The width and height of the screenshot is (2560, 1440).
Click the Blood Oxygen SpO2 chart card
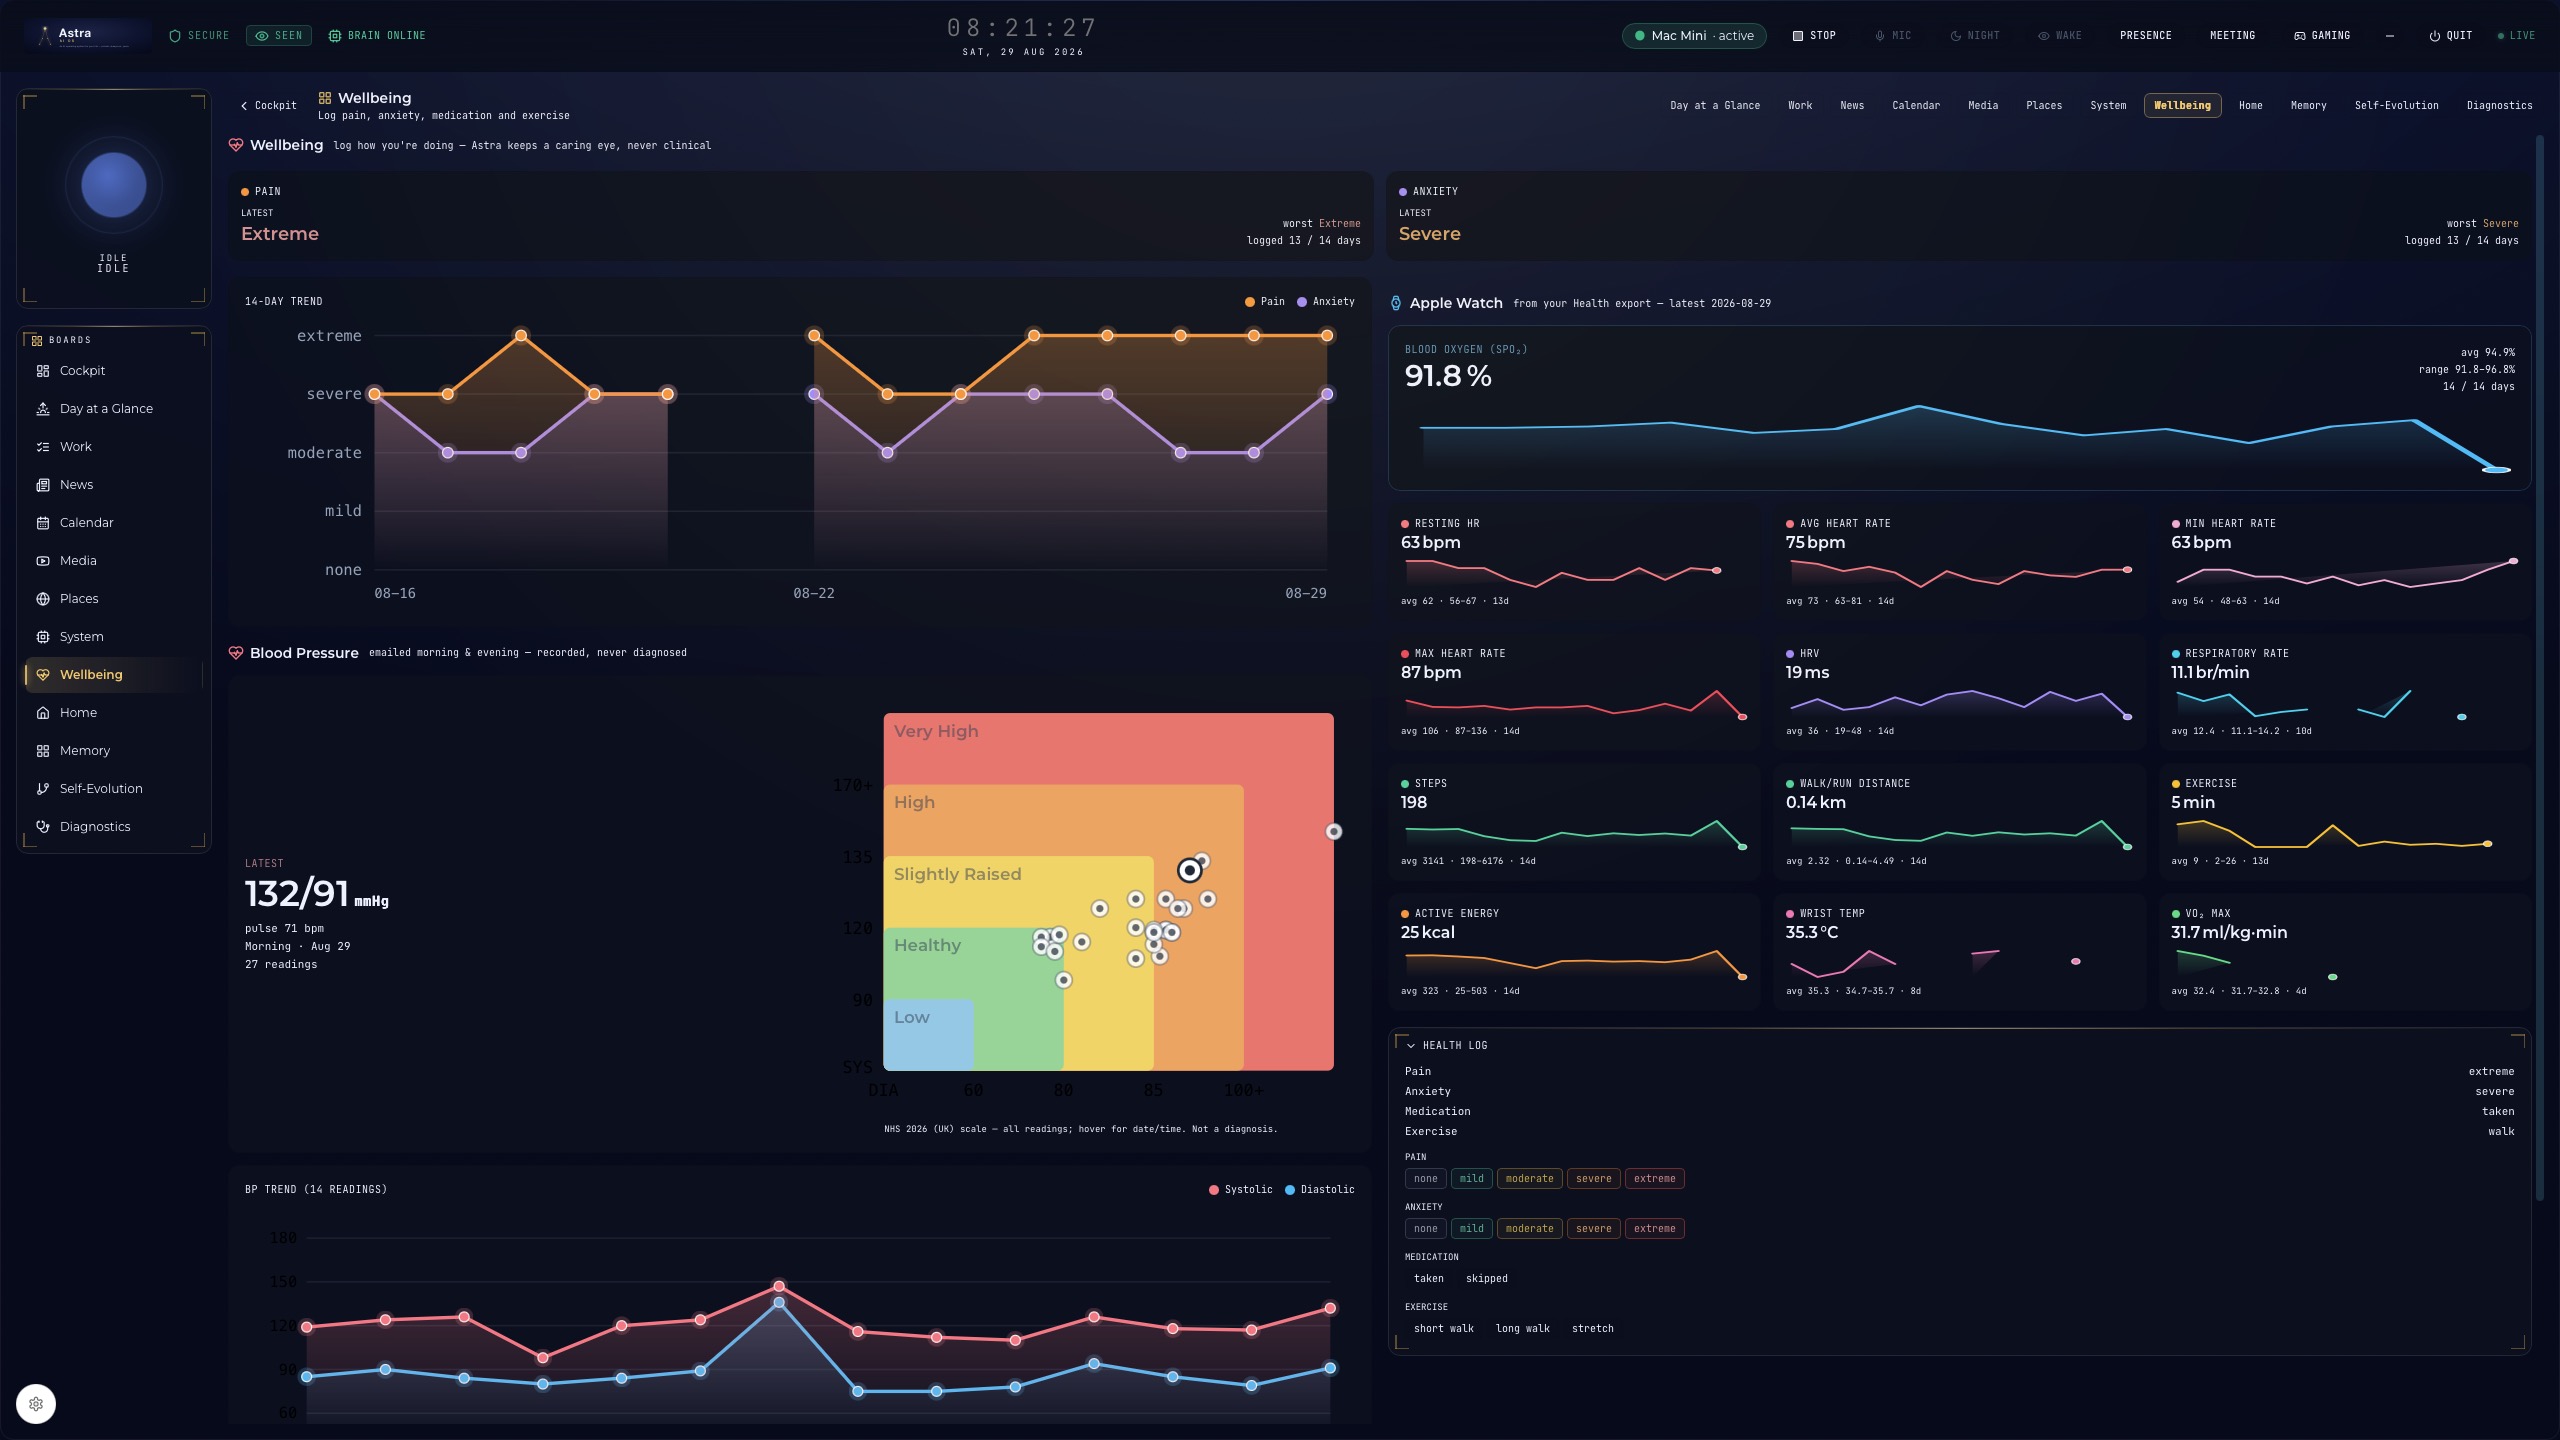click(x=1959, y=408)
